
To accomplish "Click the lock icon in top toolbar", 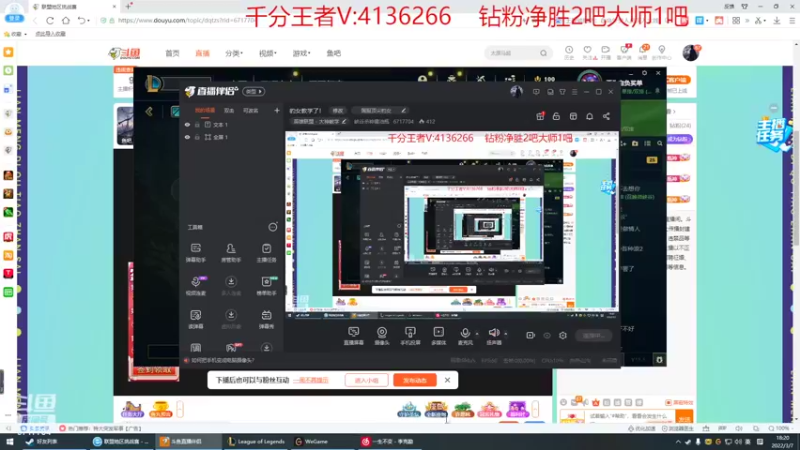I will click(556, 116).
